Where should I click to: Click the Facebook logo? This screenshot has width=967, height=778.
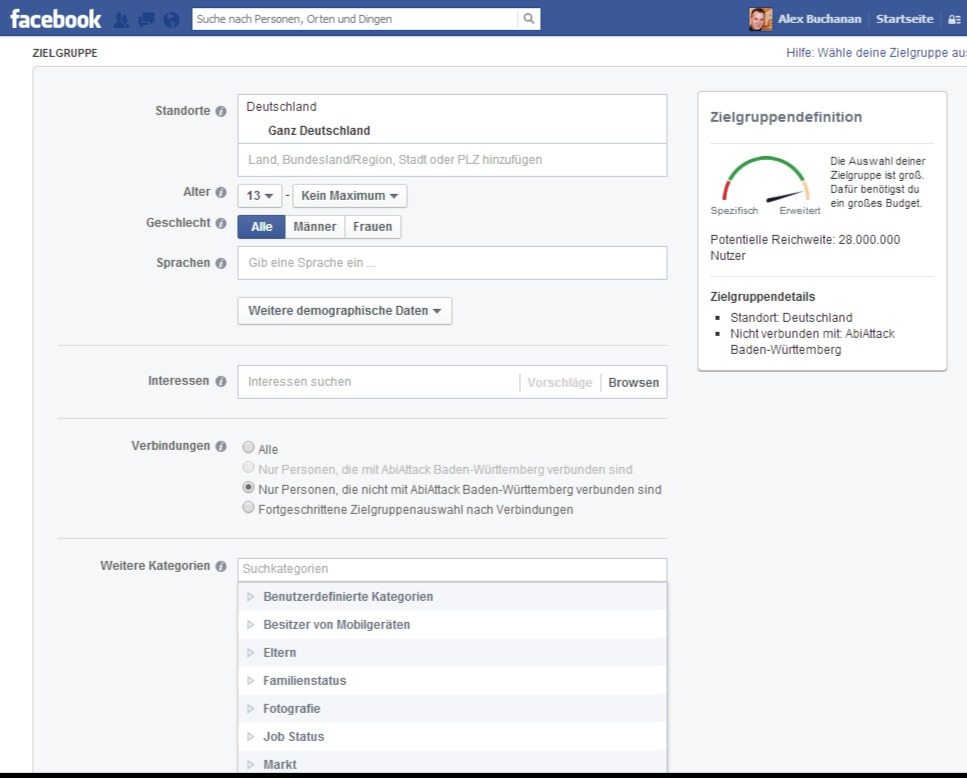(x=55, y=19)
